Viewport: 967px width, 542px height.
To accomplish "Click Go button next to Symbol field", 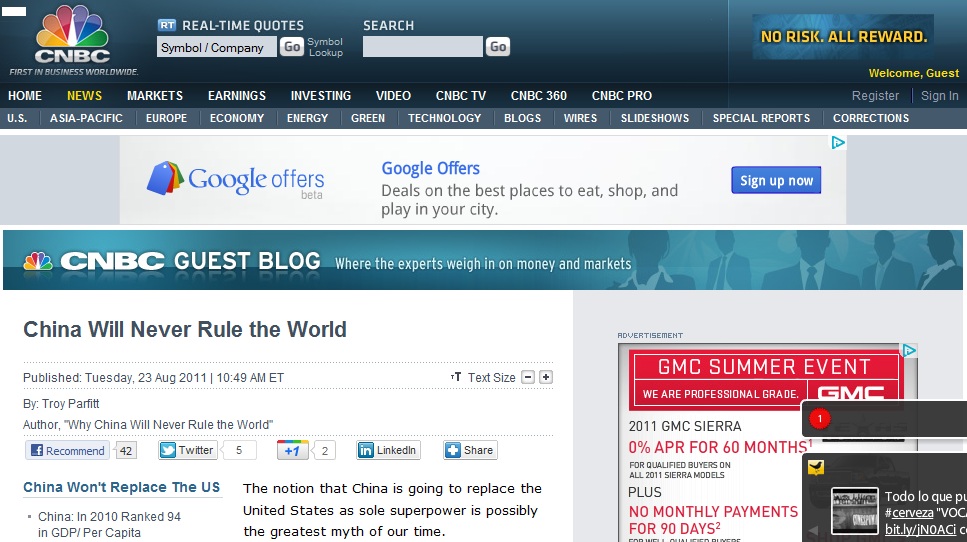I will pos(292,47).
